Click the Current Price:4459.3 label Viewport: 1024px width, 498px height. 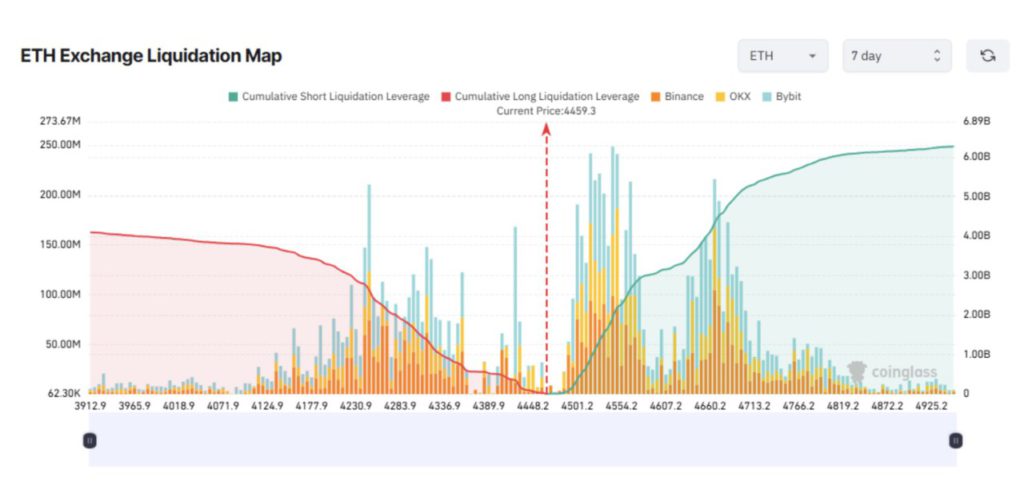pos(546,111)
